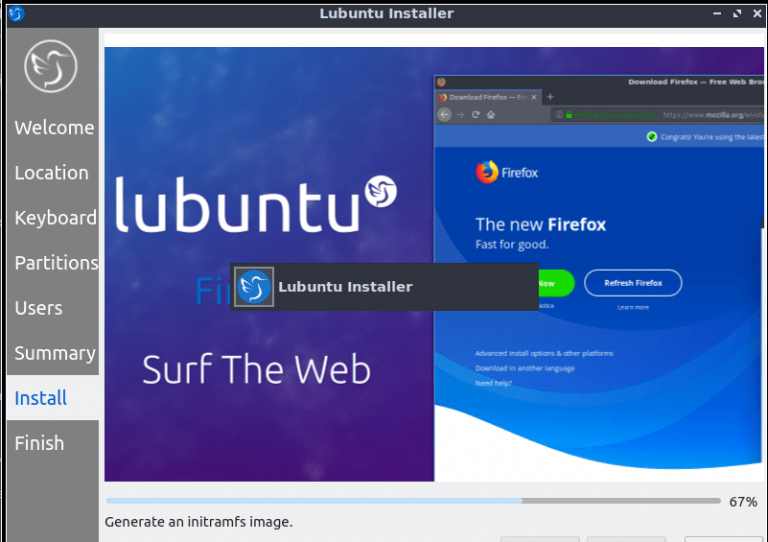This screenshot has width=768, height=542.
Task: Click the new tab plus icon in slideshow
Action: [550, 97]
